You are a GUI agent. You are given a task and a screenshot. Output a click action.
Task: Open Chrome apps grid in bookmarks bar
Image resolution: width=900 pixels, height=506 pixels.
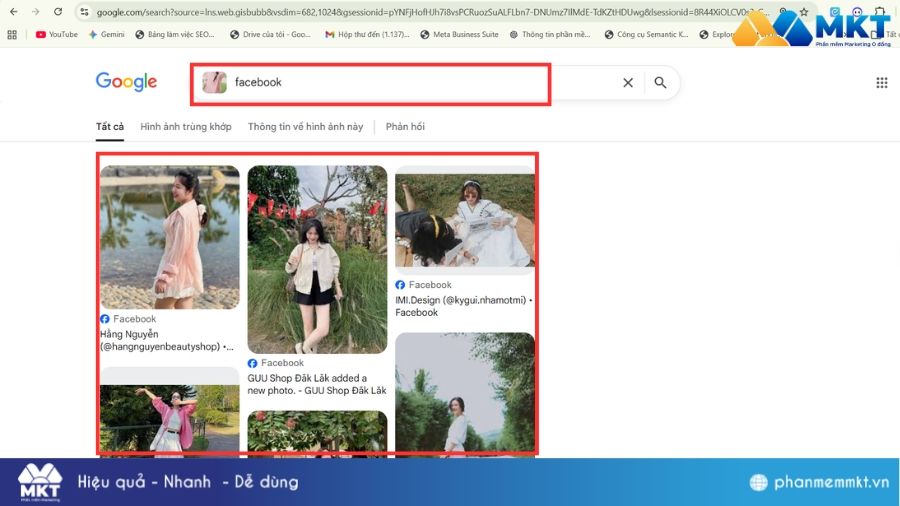[x=12, y=34]
